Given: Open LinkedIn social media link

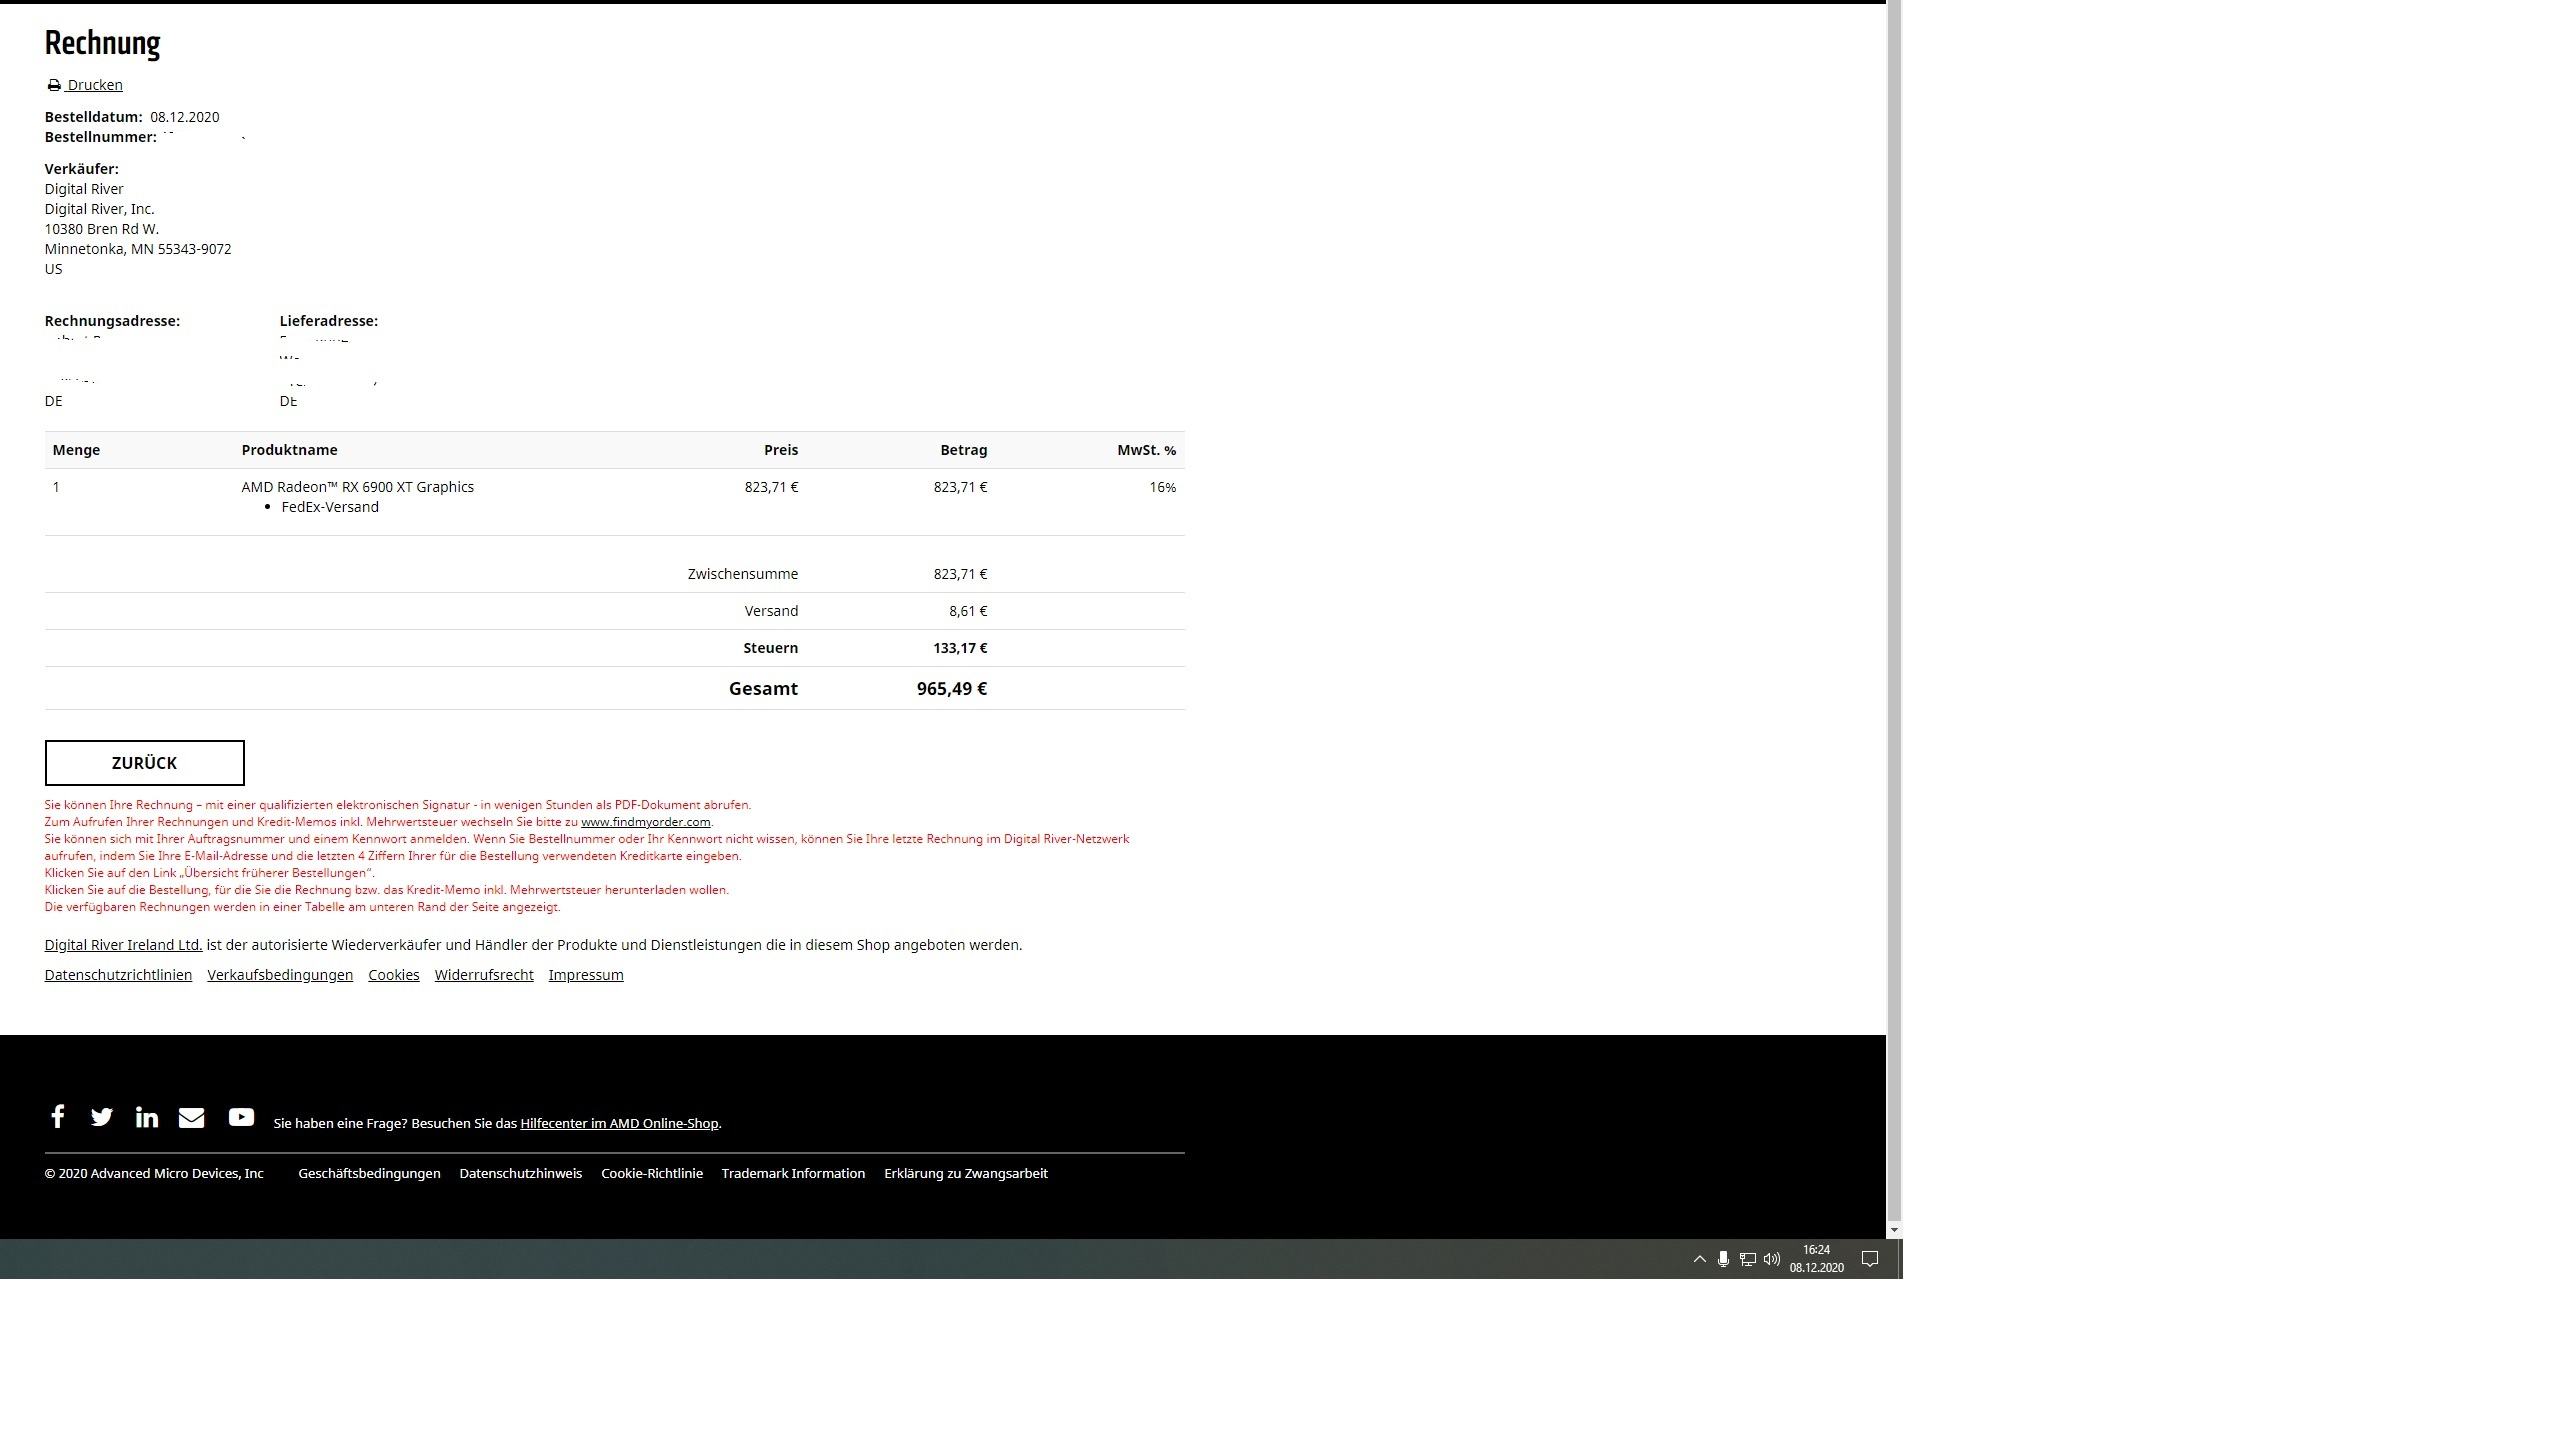Looking at the screenshot, I should tap(146, 1115).
